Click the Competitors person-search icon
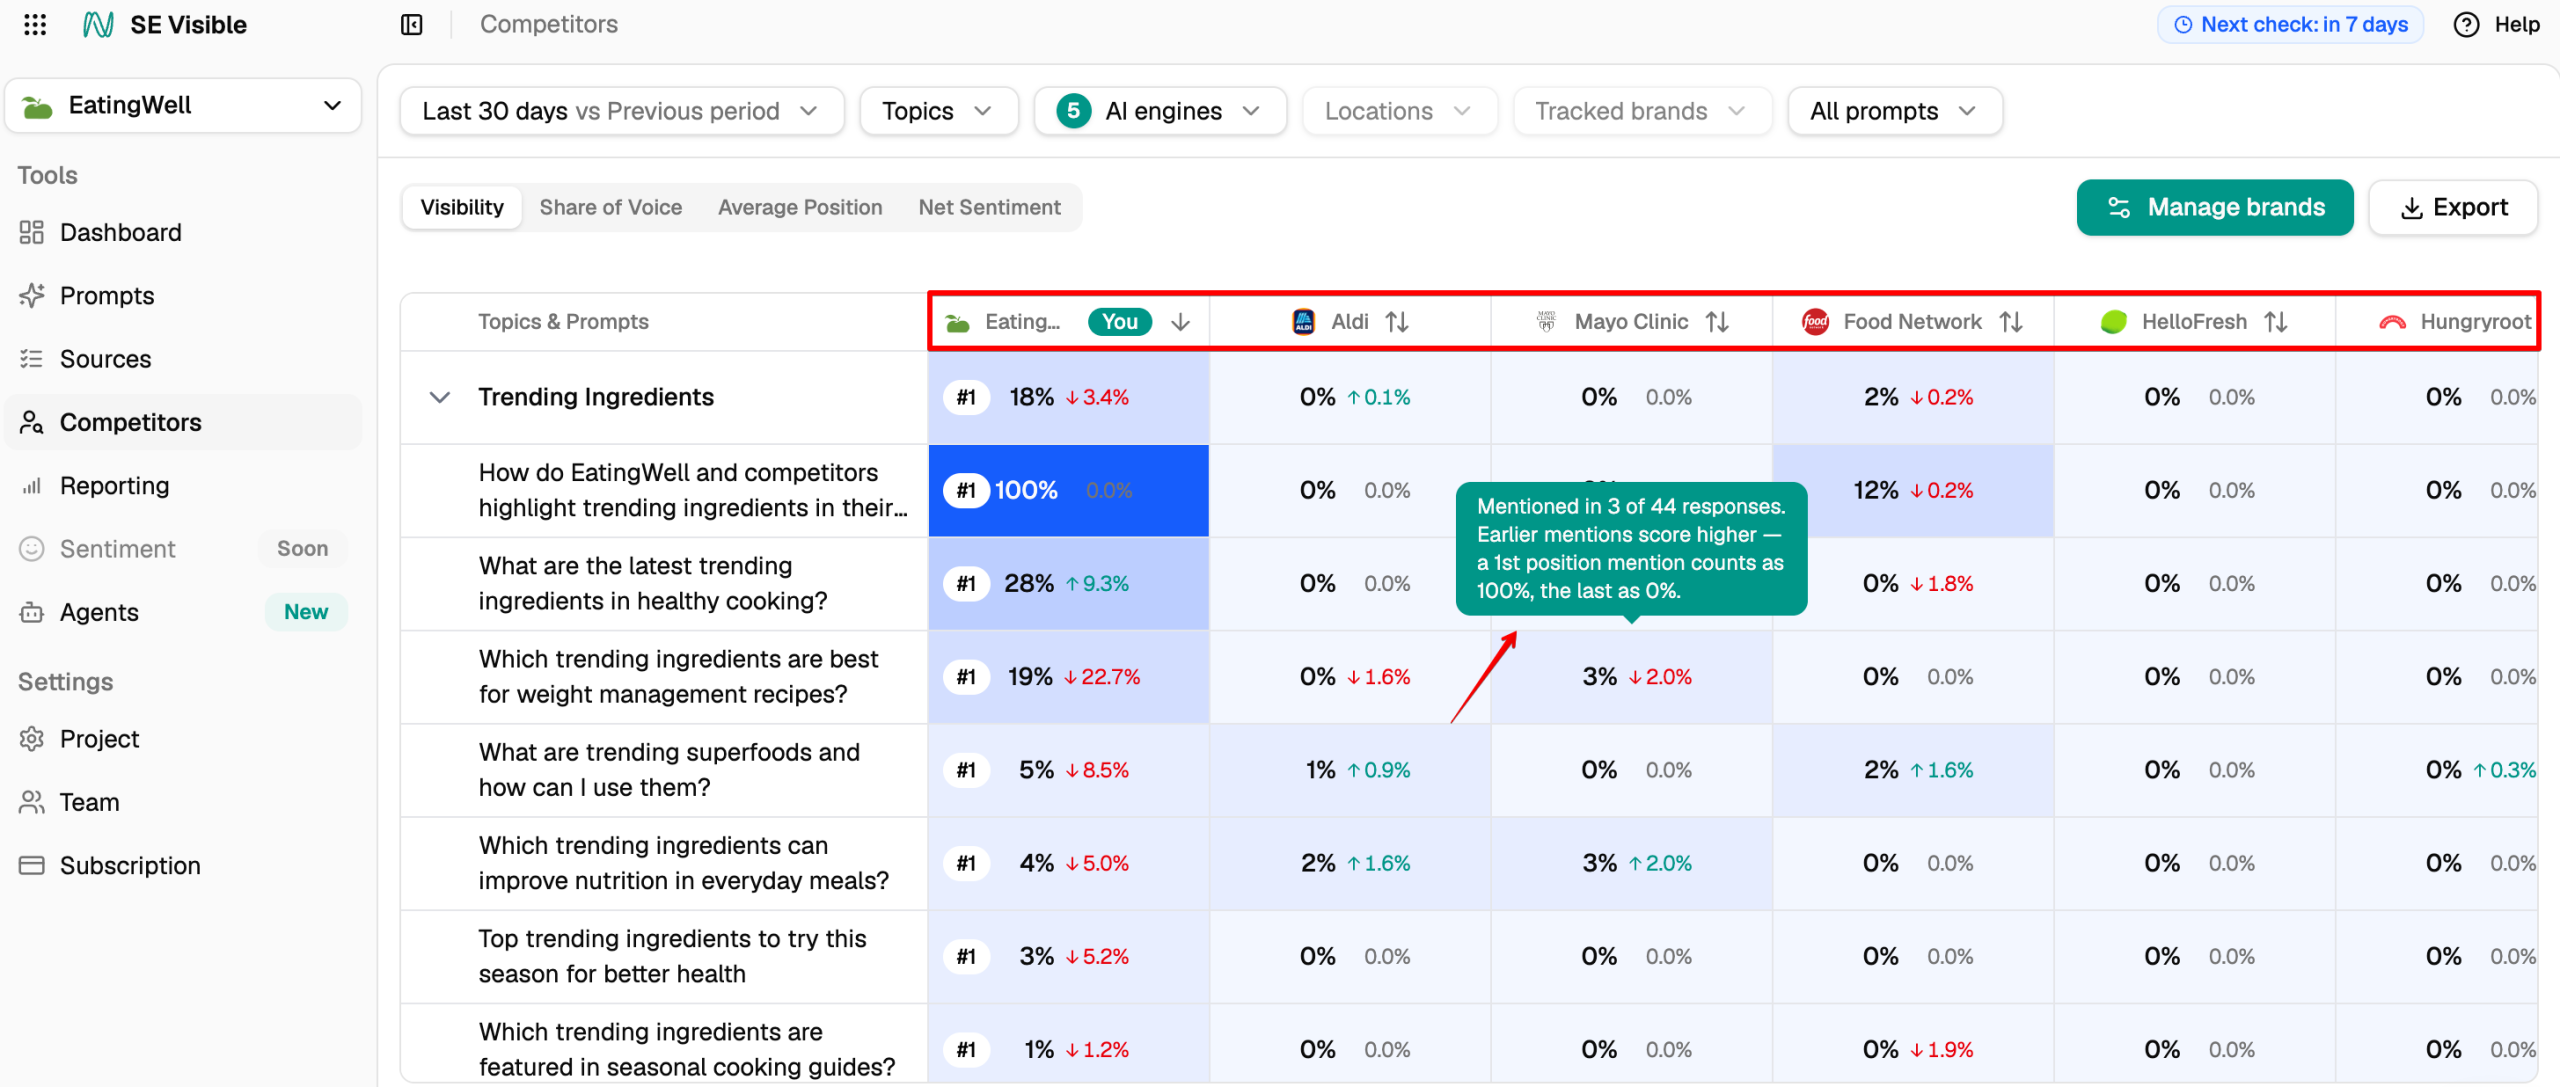 32,422
